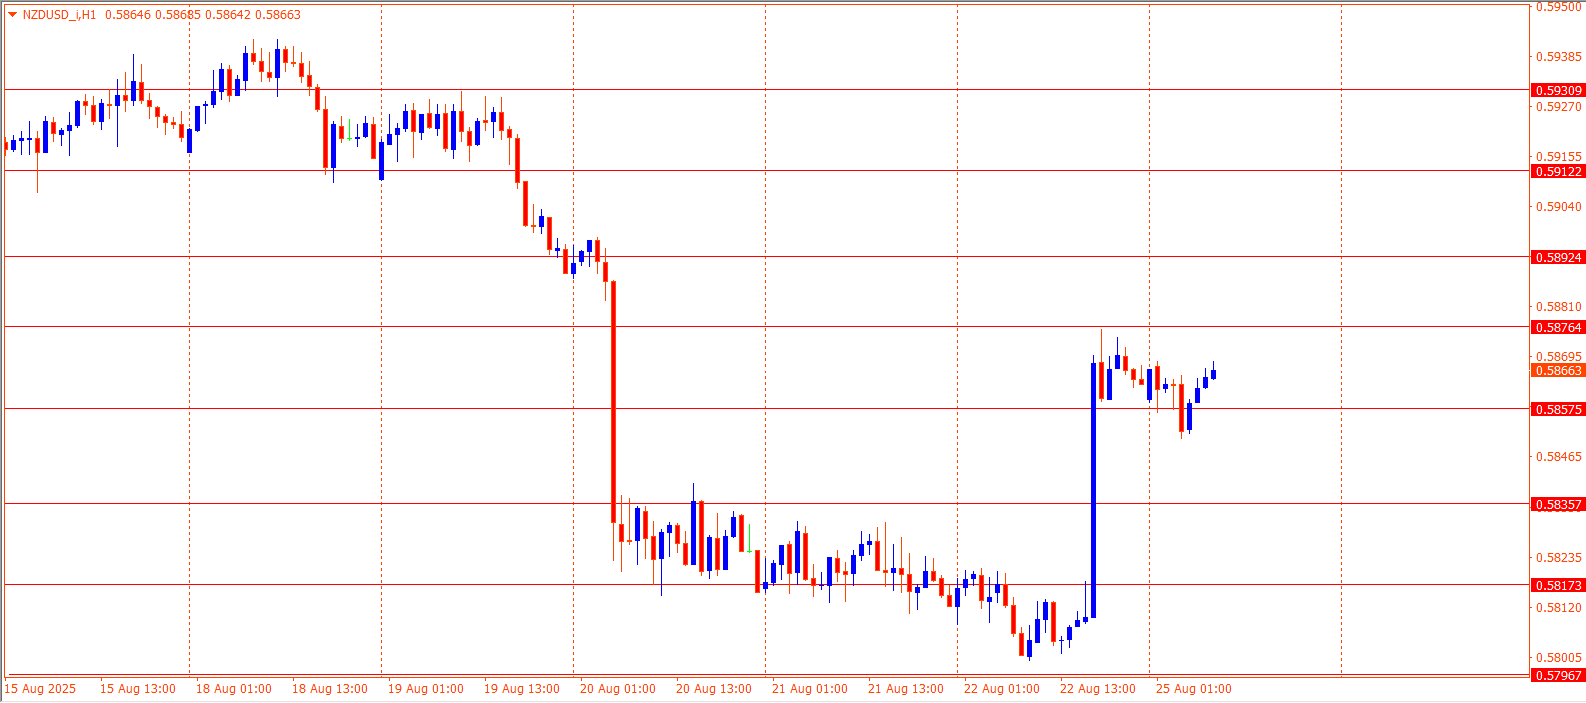Click the 0.58005 price scale value

click(1559, 657)
